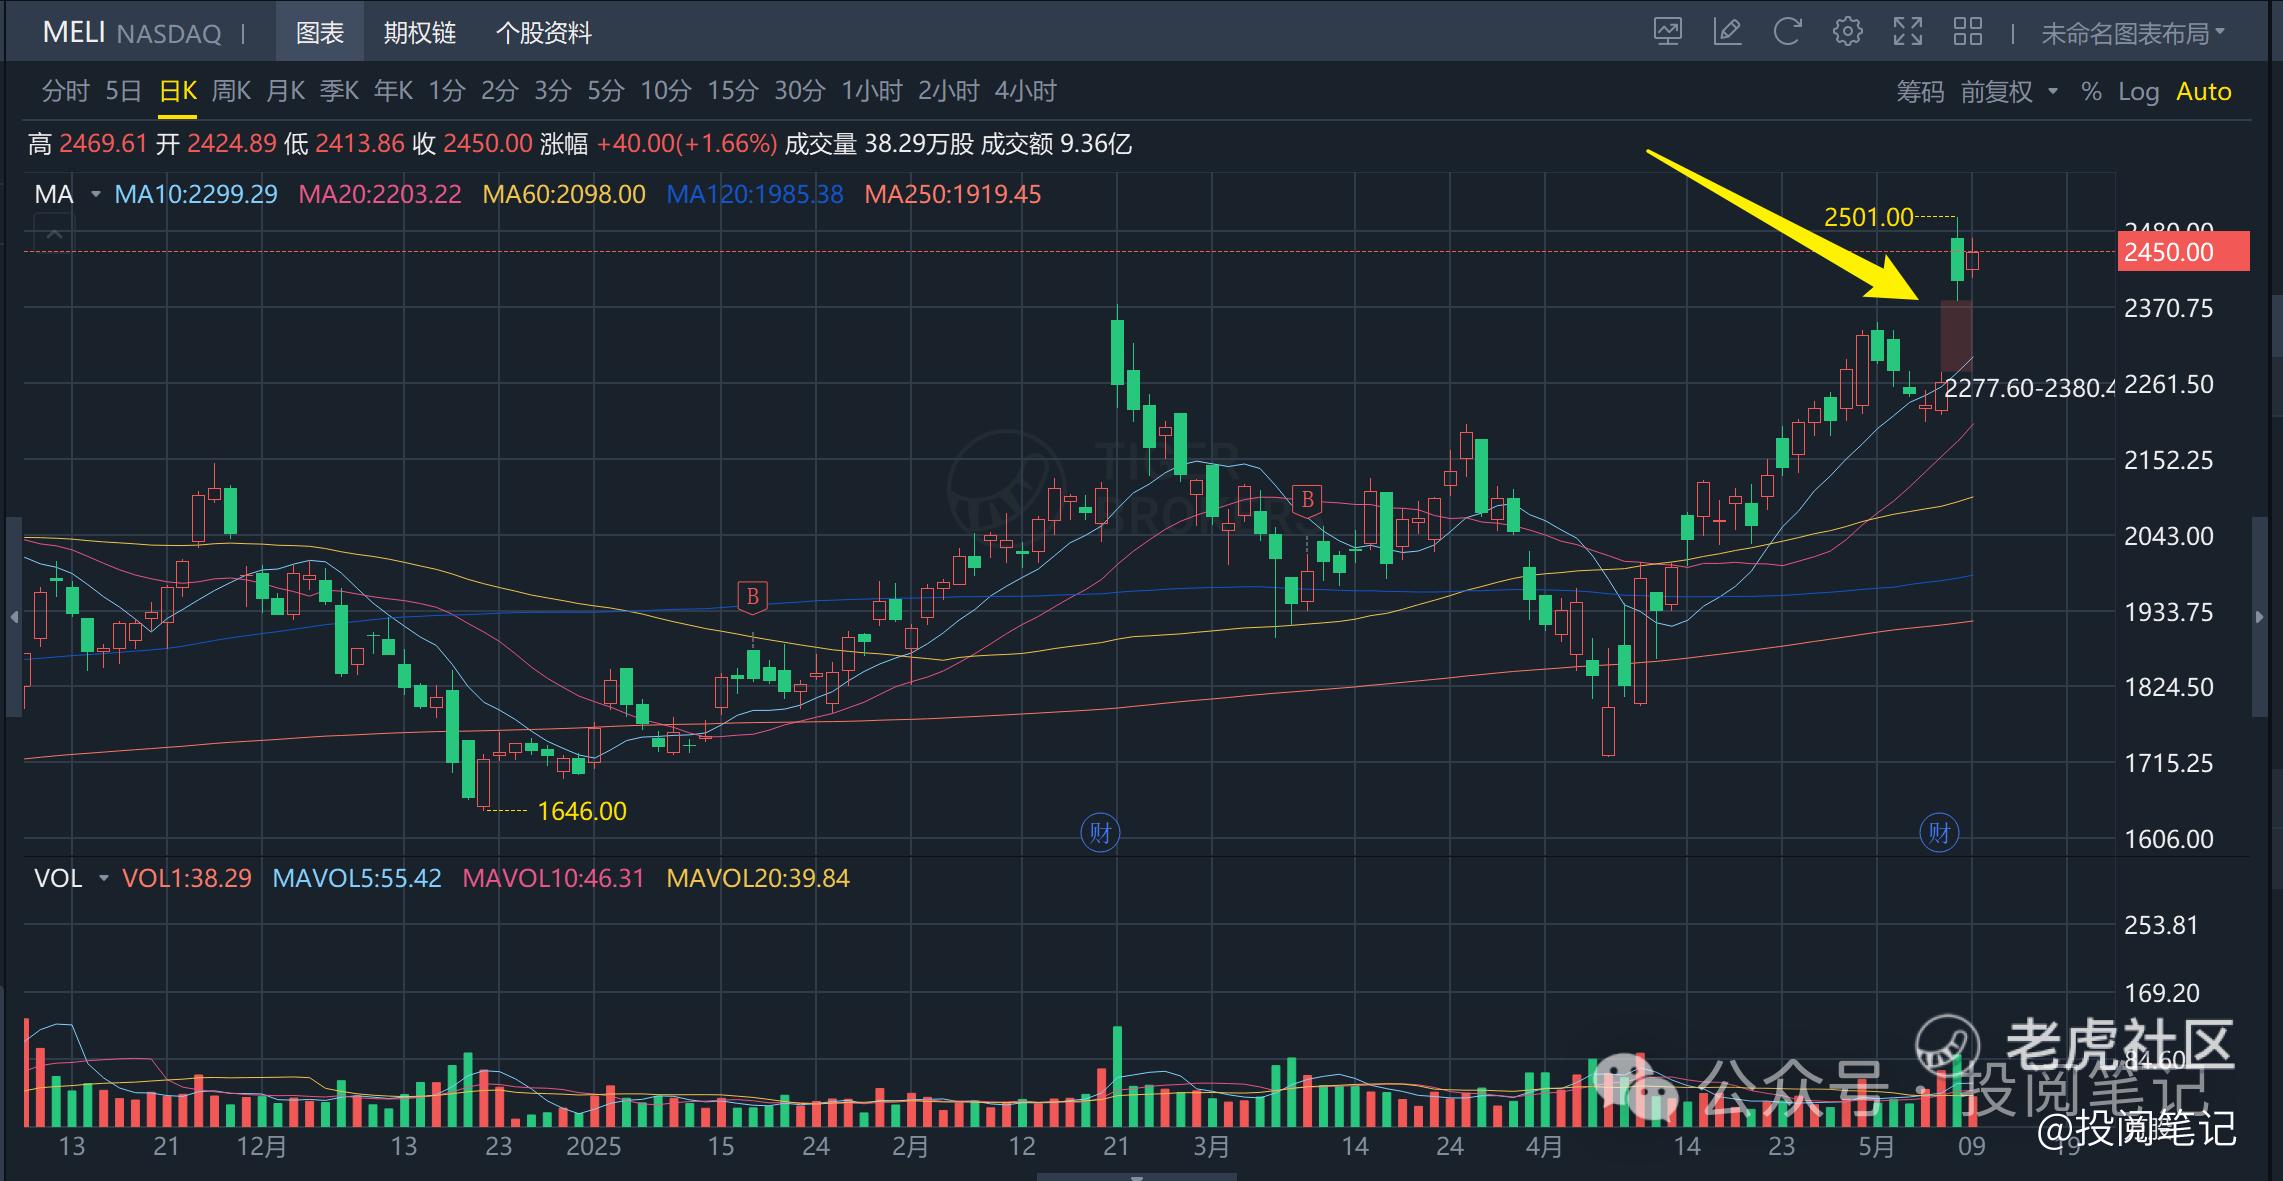The image size is (2283, 1181).
Task: Toggle the percent scale option
Action: 2091,92
